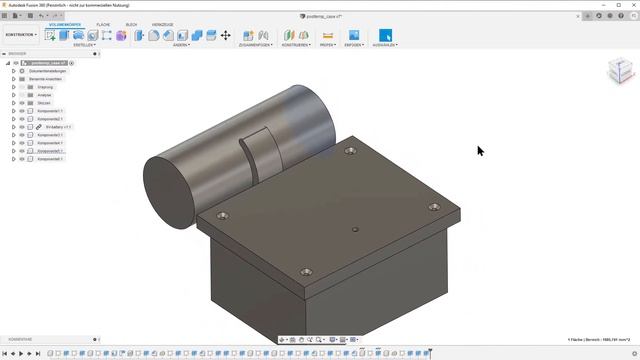Select the Komponente1:1 tree item
The width and height of the screenshot is (640, 360).
tap(50, 111)
